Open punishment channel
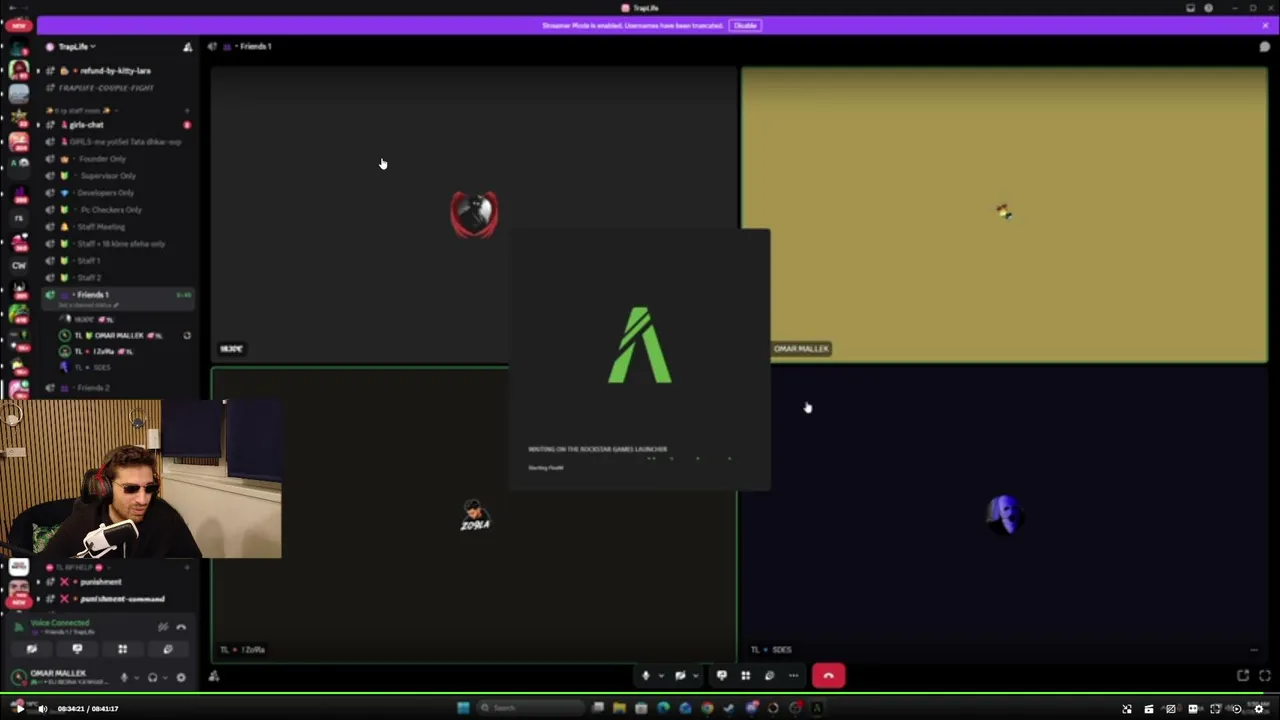 click(101, 582)
